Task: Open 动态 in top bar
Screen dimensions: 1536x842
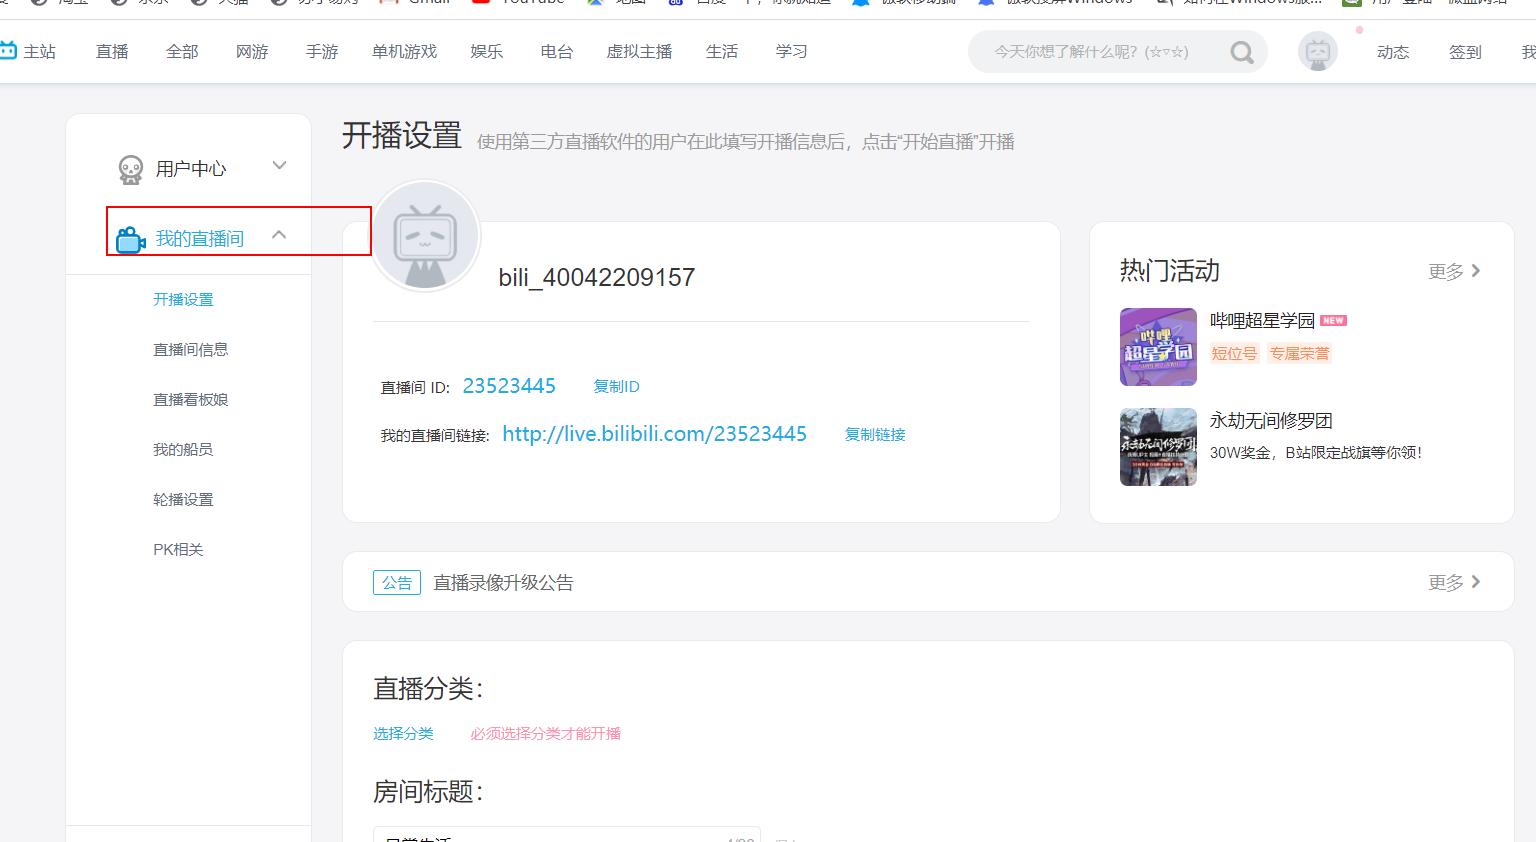Action: click(1393, 52)
